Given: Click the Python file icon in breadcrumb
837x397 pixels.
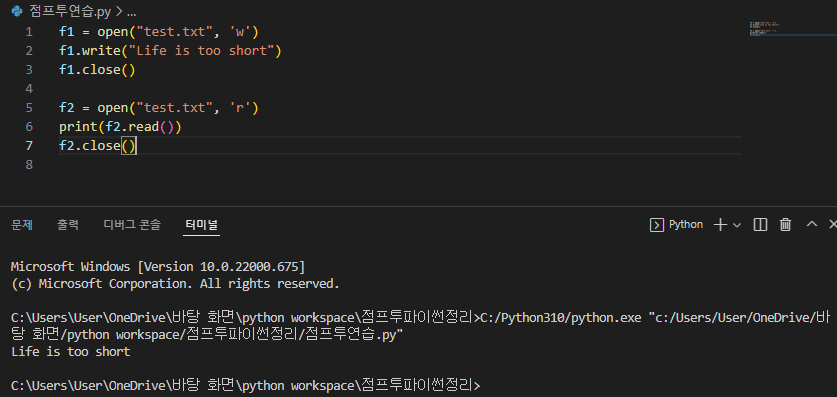Looking at the screenshot, I should 17,11.
